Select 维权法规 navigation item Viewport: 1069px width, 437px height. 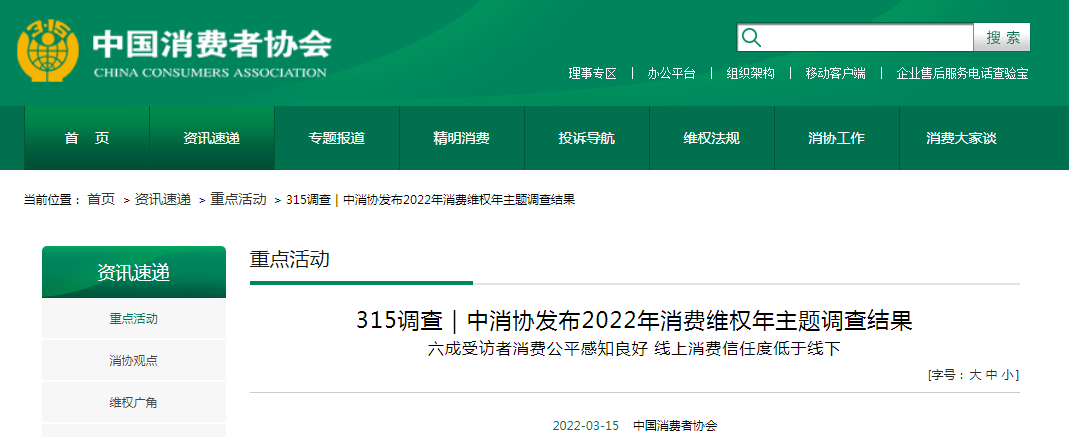(712, 138)
